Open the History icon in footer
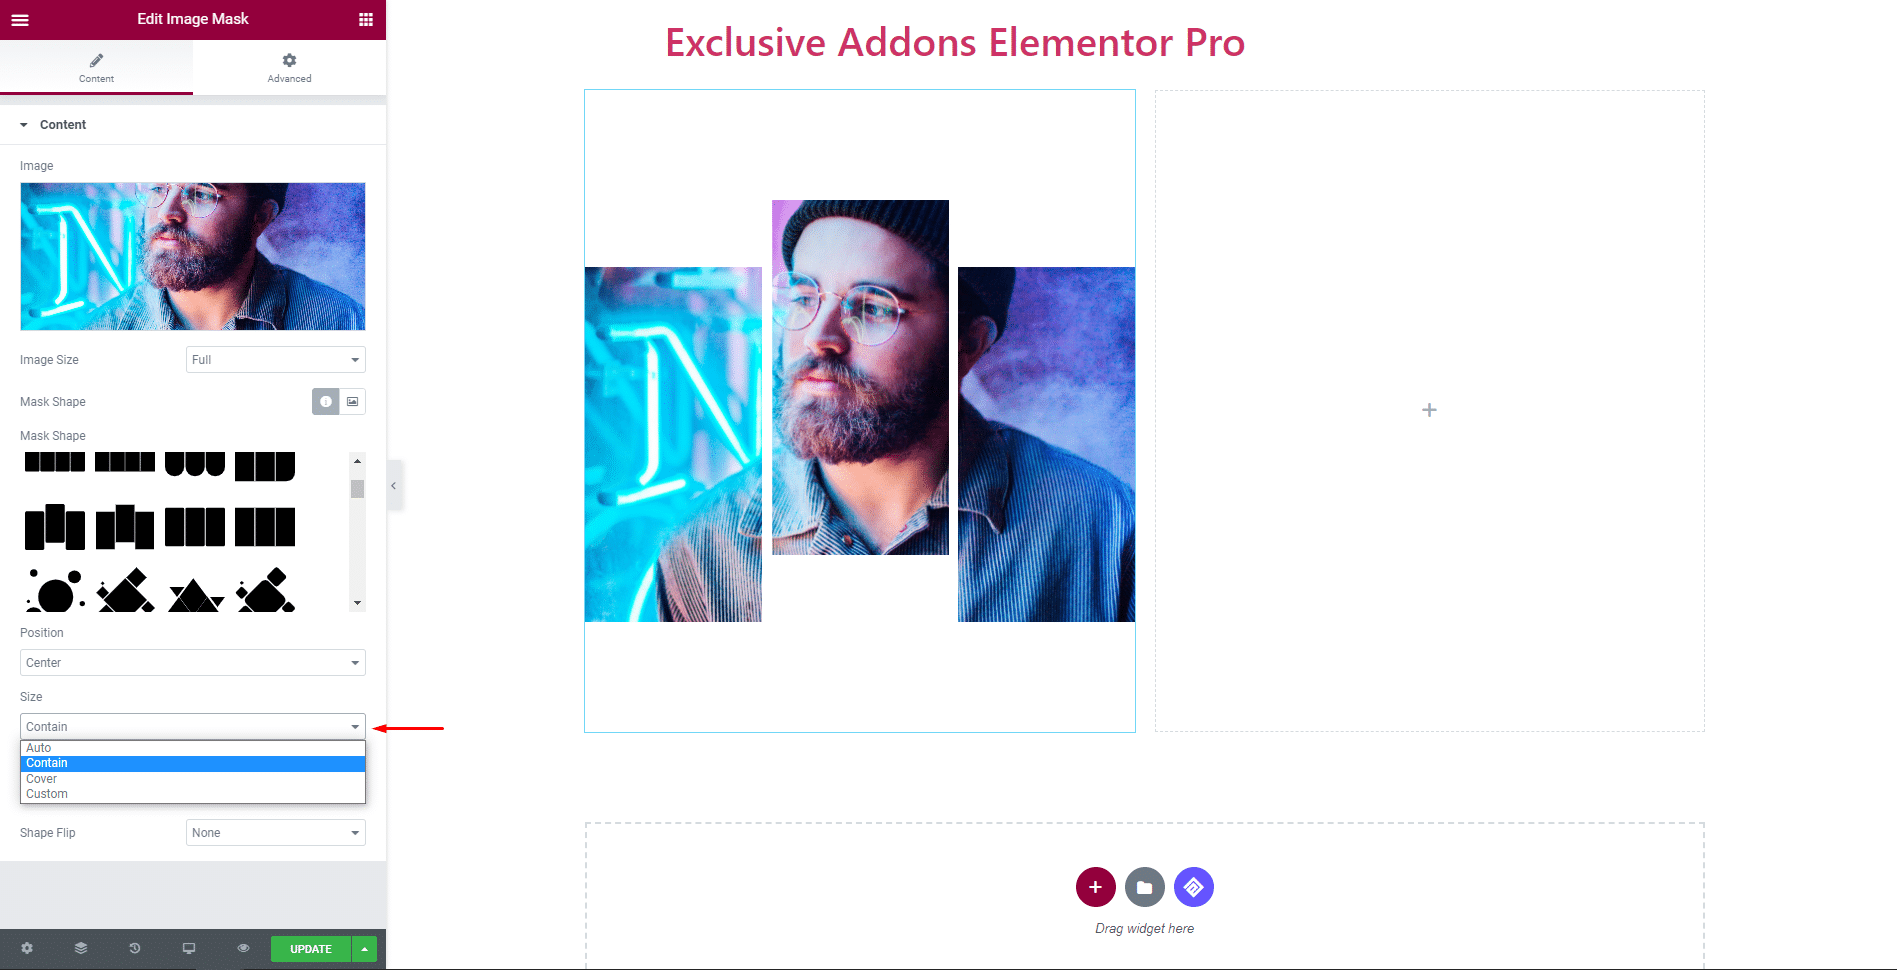 point(135,948)
